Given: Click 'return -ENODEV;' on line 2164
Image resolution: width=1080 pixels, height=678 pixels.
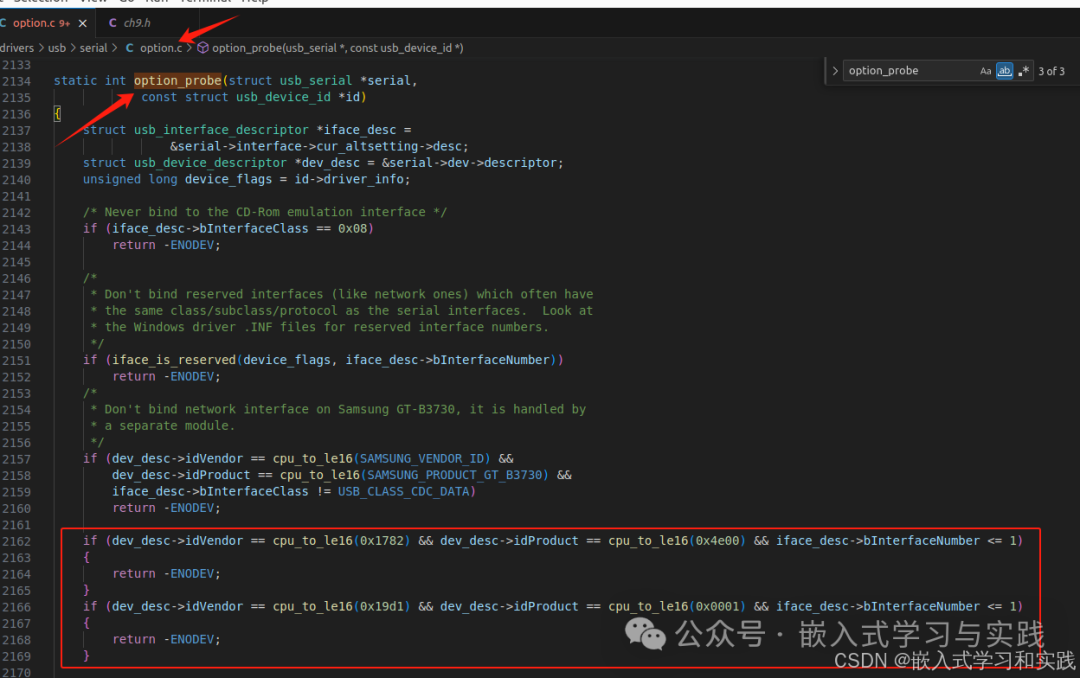Looking at the screenshot, I should (x=167, y=574).
